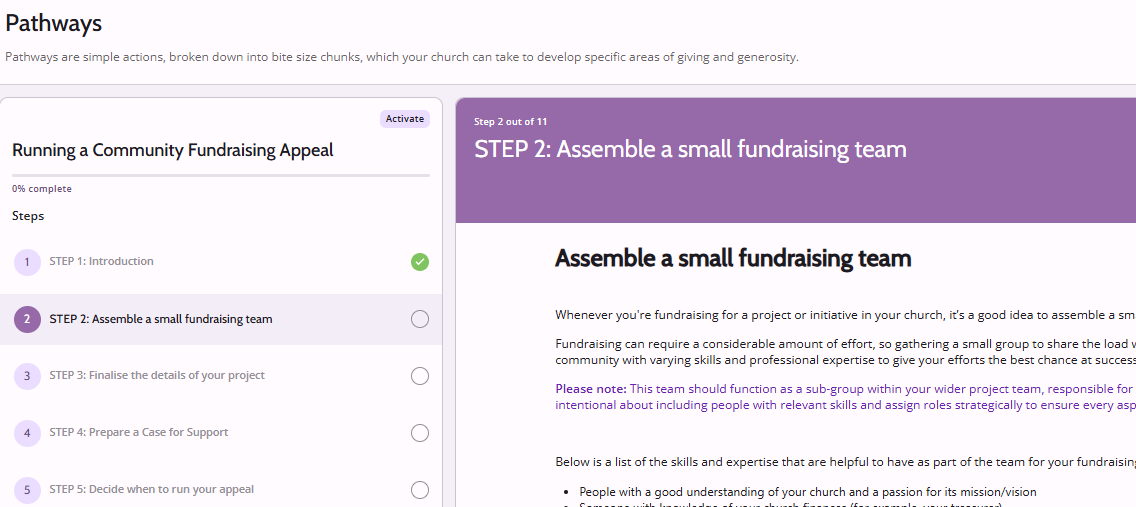Go to STEP 3: Finalise the details

point(157,376)
